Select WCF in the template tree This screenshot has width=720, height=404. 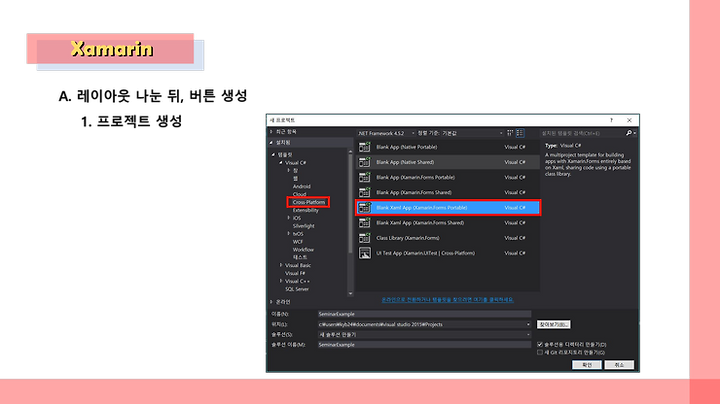[x=298, y=242]
